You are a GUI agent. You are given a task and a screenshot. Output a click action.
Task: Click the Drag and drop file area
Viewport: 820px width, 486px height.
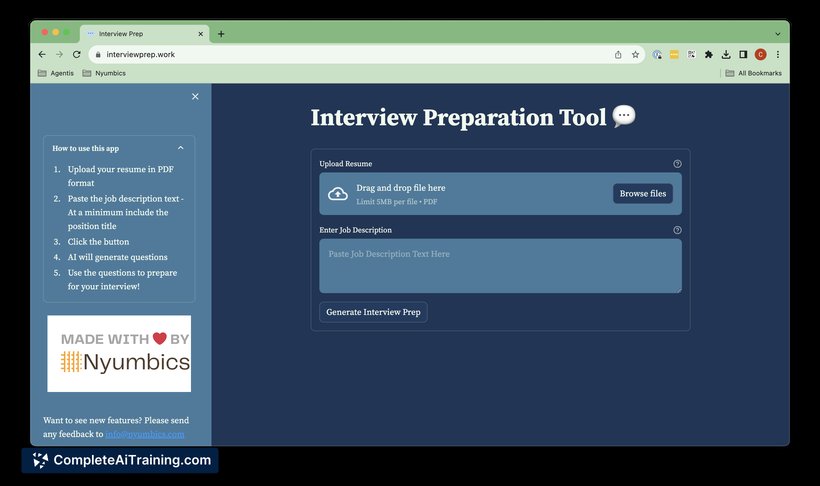click(500, 194)
